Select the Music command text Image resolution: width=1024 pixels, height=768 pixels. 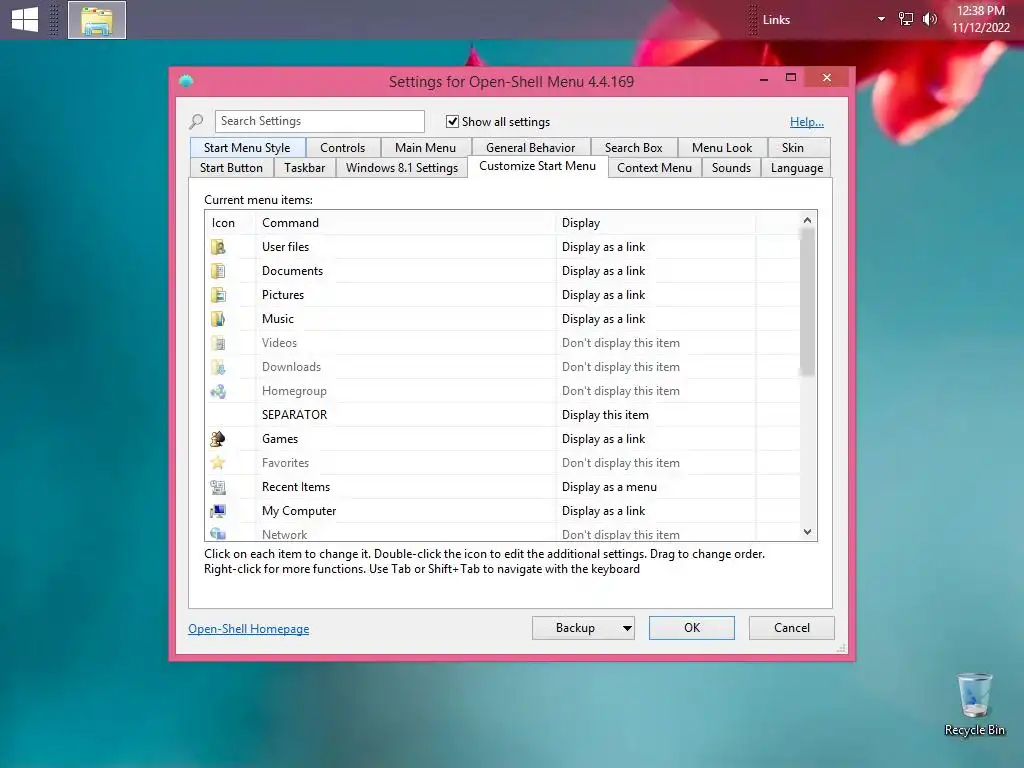point(278,319)
